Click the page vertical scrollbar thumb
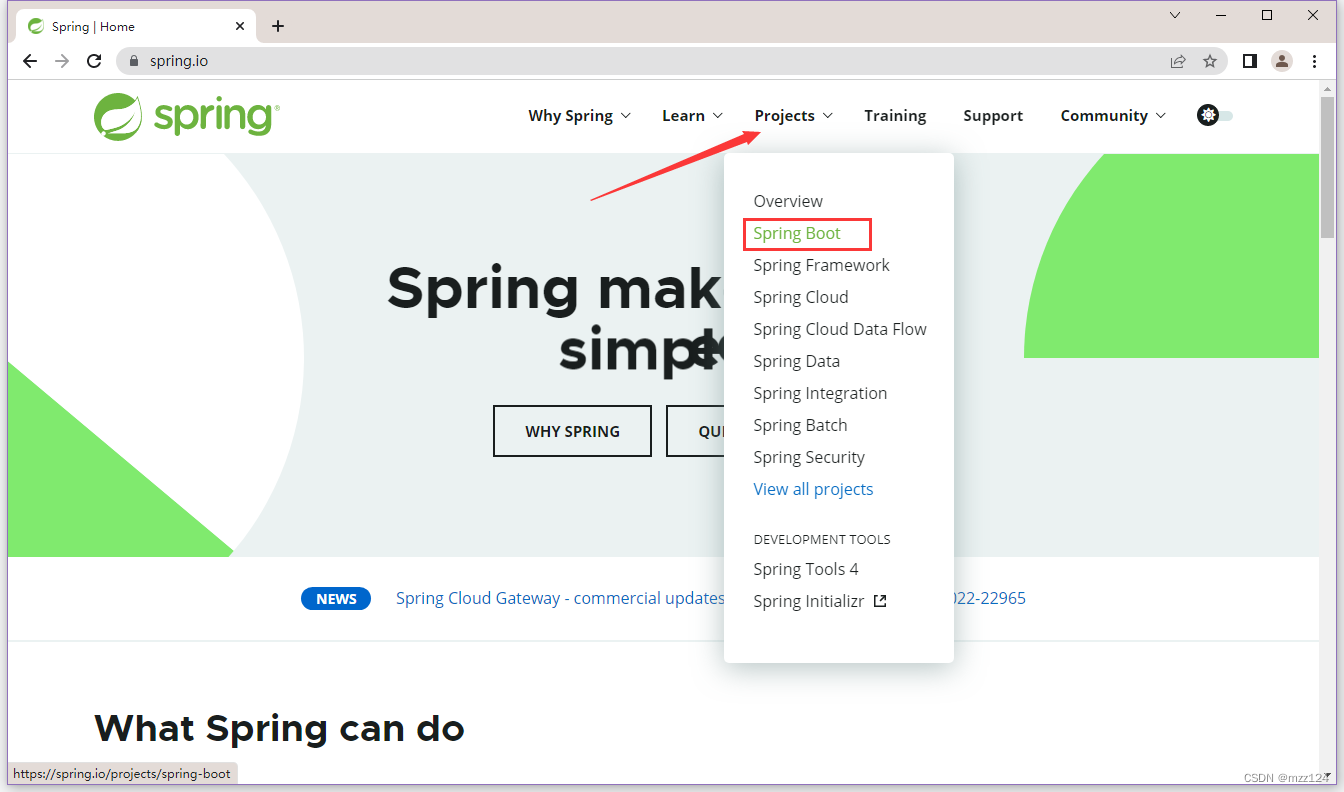1344x792 pixels. point(1327,167)
